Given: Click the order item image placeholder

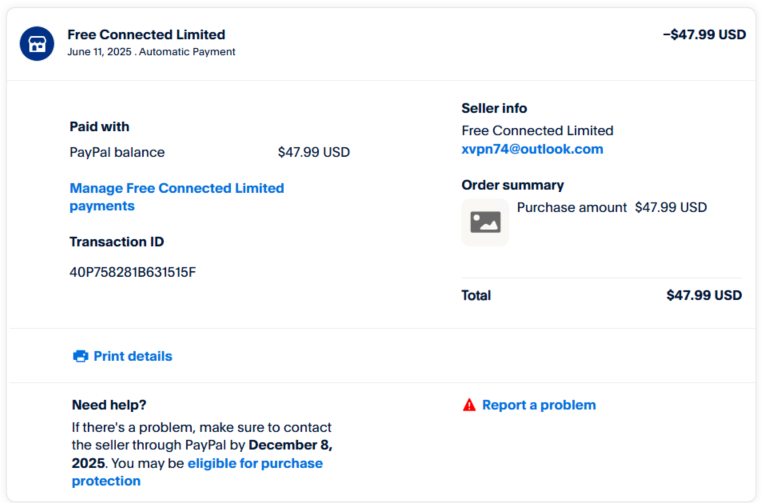Looking at the screenshot, I should pos(485,222).
